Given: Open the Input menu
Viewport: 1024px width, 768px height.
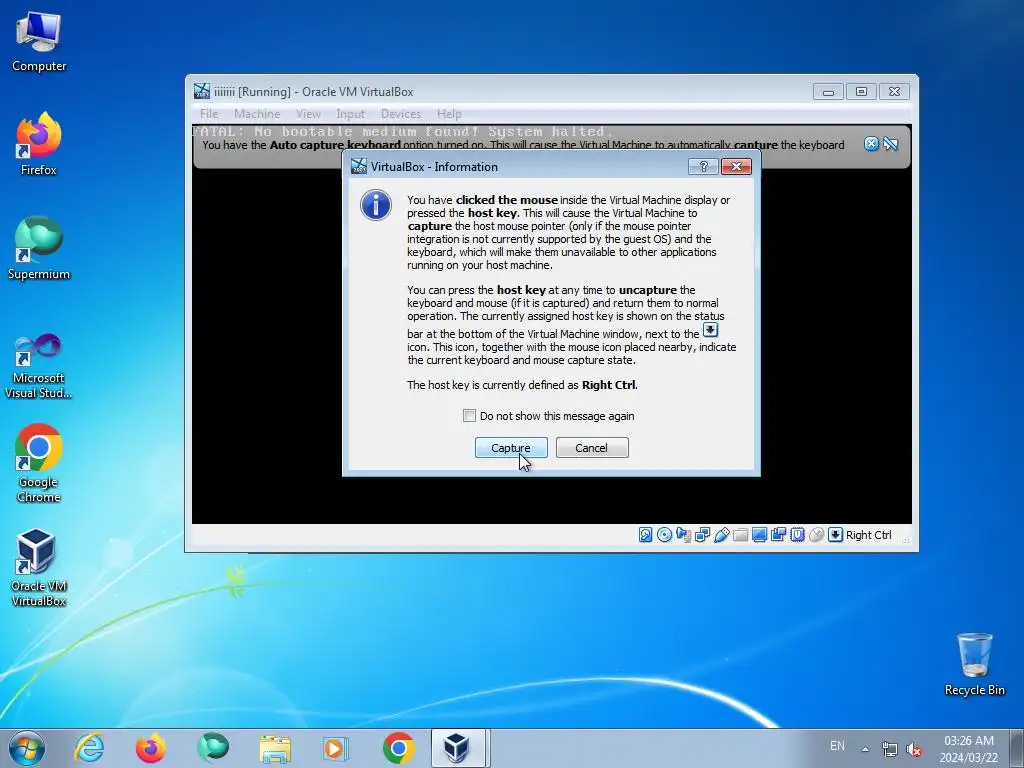Looking at the screenshot, I should click(x=351, y=114).
